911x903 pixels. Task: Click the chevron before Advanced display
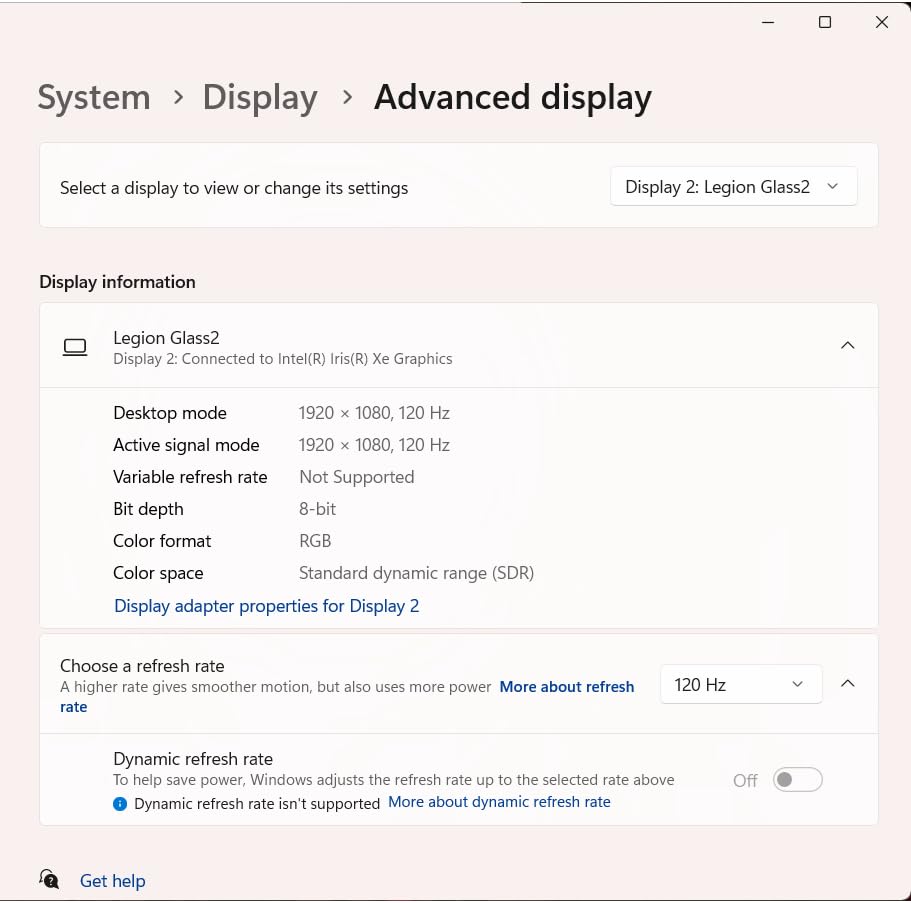[347, 97]
